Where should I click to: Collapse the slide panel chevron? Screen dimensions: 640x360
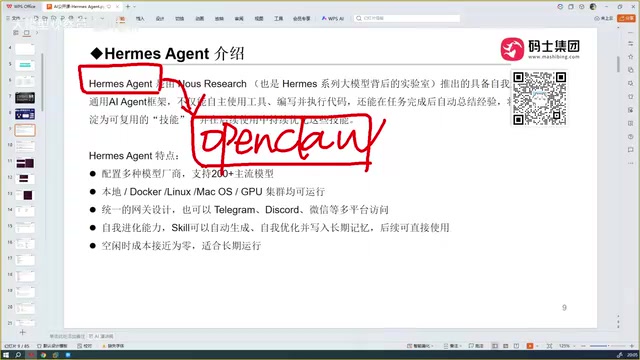click(37, 33)
